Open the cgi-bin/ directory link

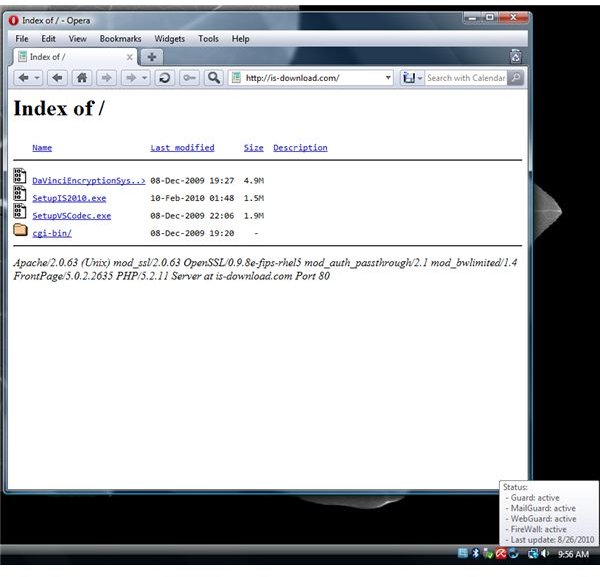point(52,233)
